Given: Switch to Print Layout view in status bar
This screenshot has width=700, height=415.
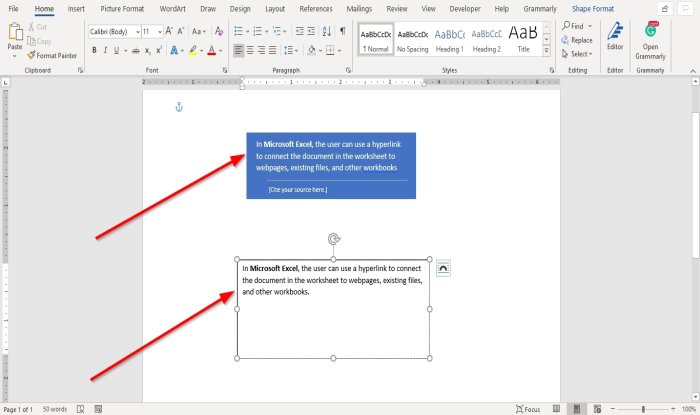Looking at the screenshot, I should [577, 409].
